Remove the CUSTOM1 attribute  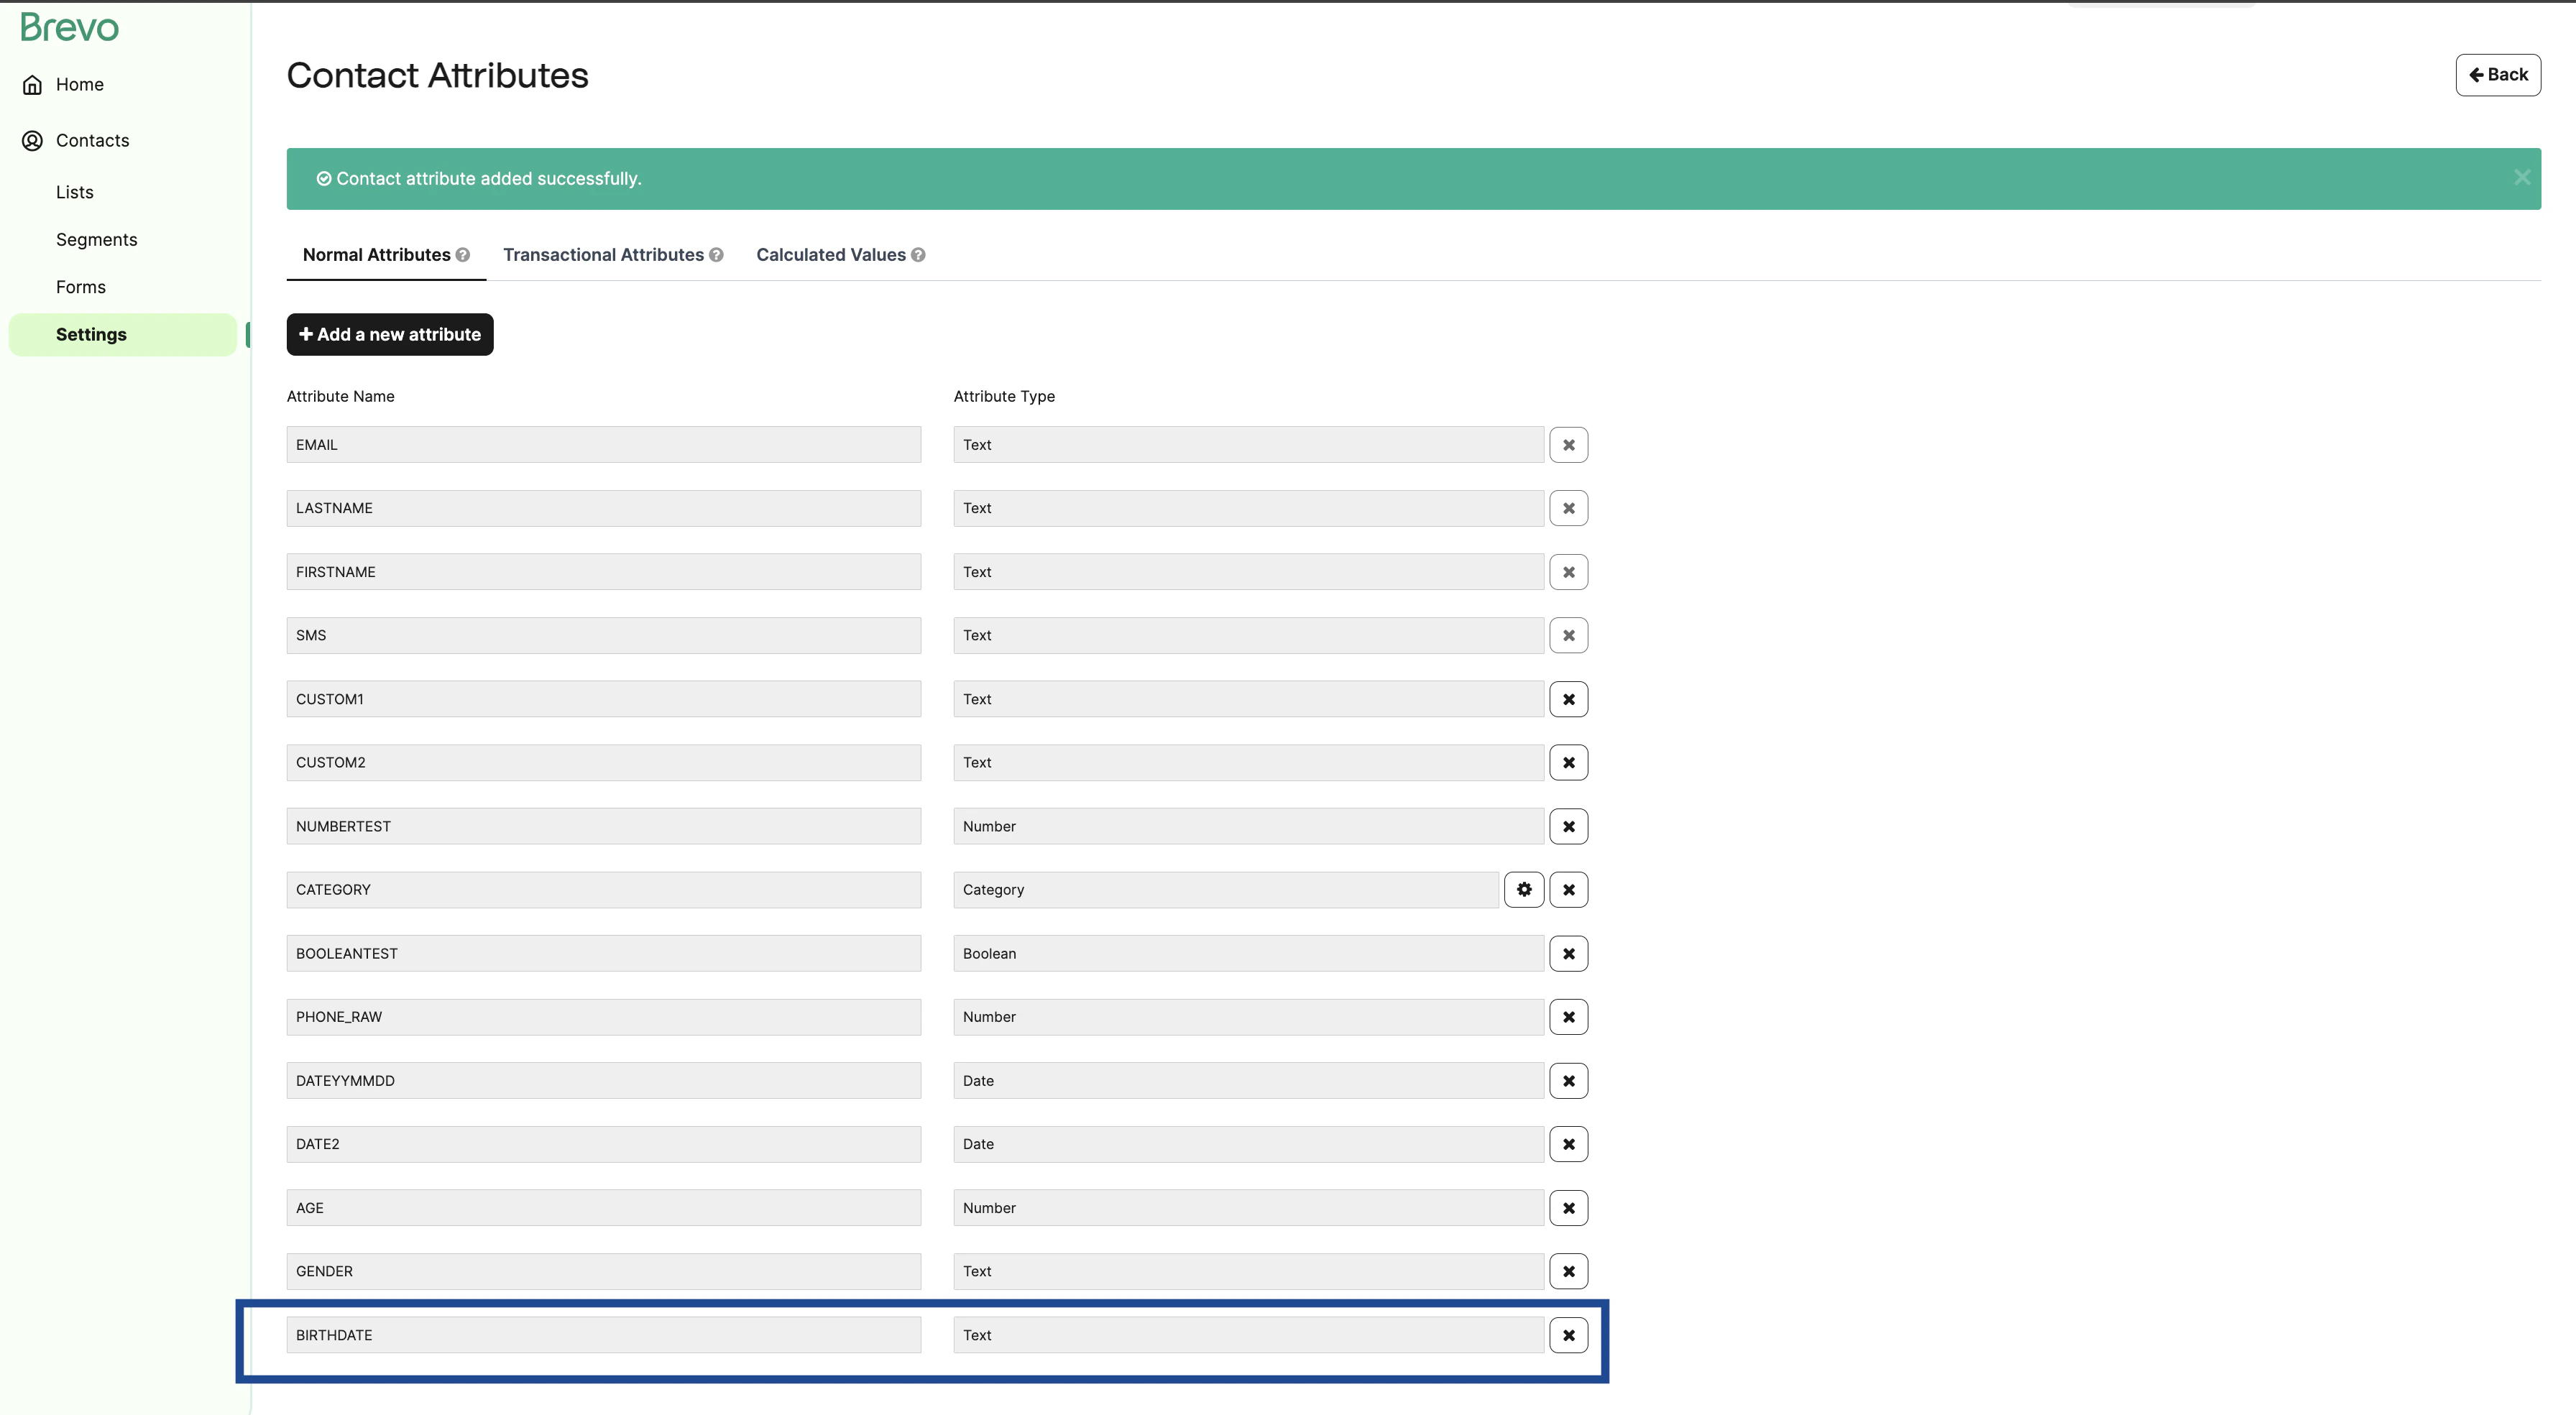tap(1568, 698)
